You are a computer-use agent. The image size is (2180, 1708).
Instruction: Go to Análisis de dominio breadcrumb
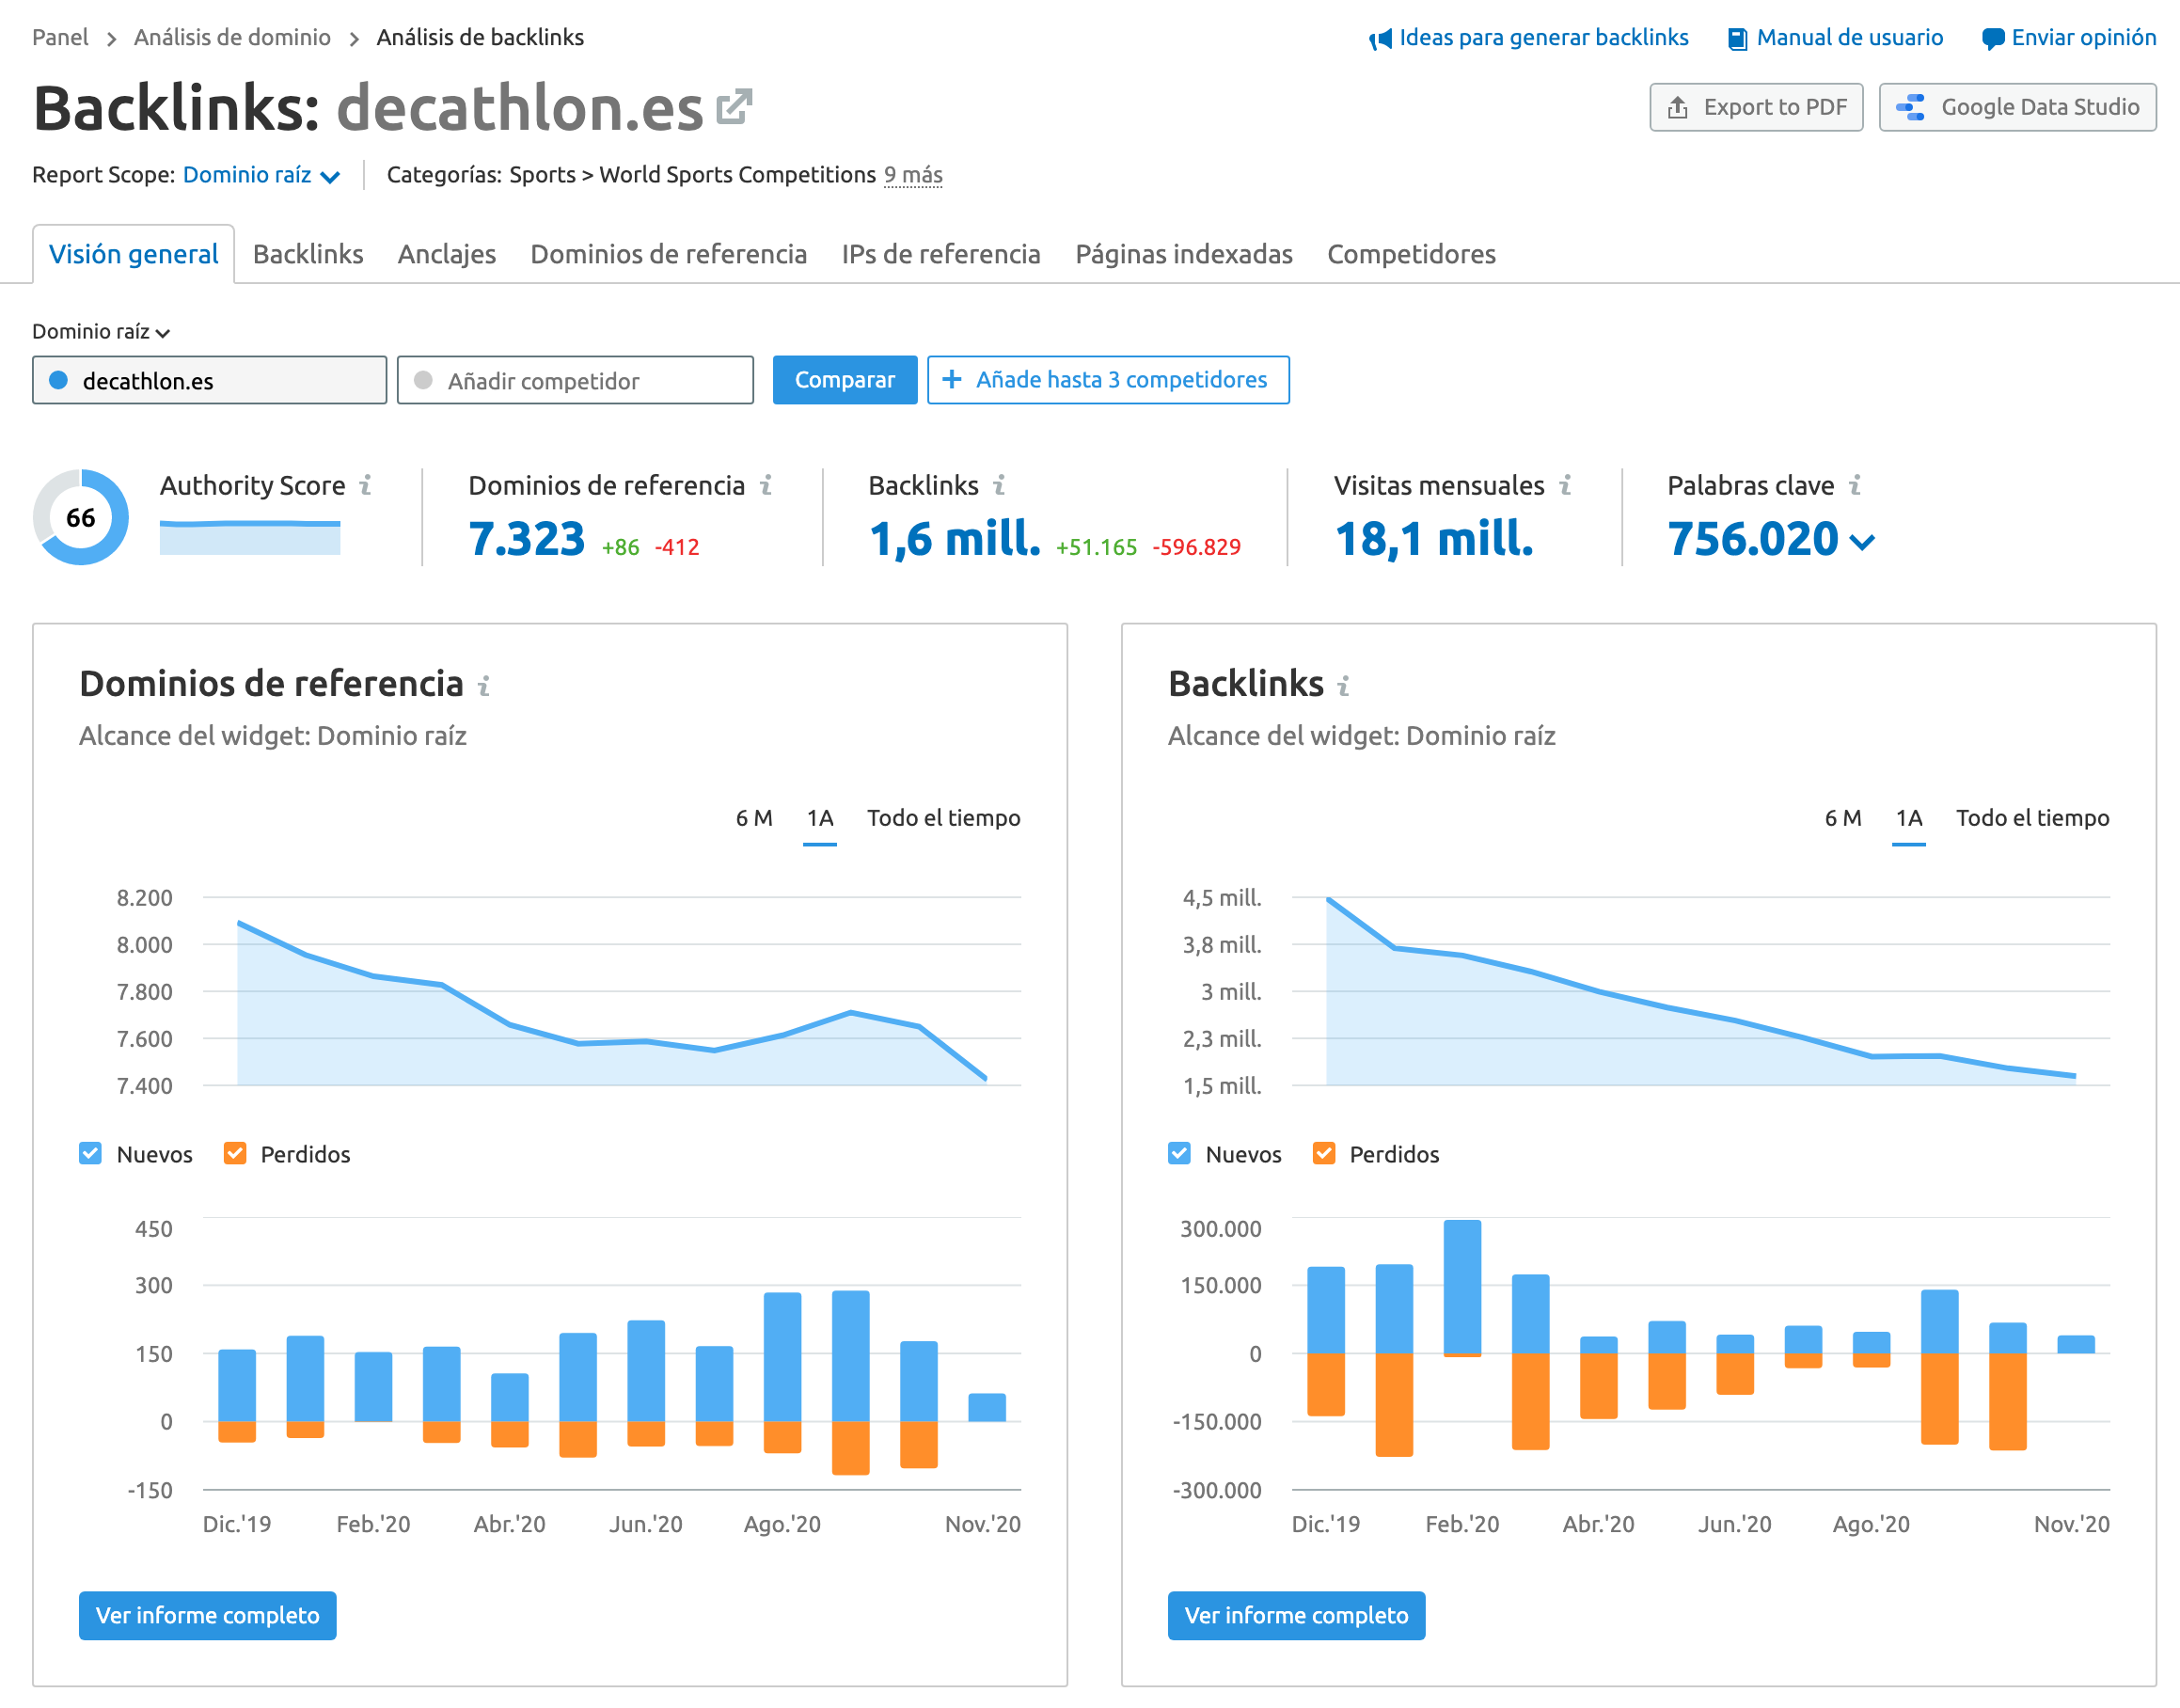(x=232, y=38)
